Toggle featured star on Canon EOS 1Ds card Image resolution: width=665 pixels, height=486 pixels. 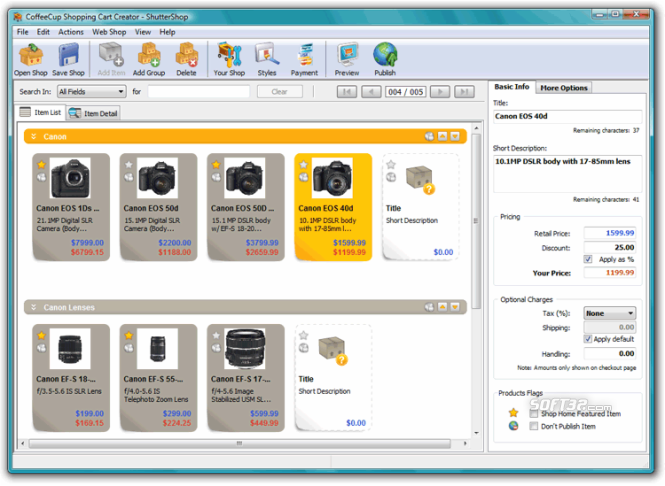tap(42, 165)
